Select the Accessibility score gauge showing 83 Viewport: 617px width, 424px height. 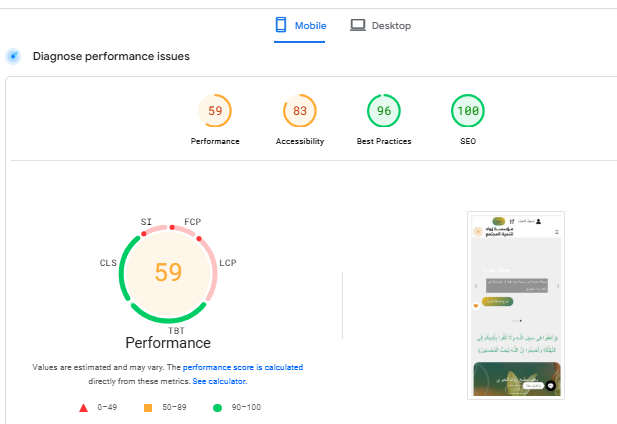pos(300,111)
